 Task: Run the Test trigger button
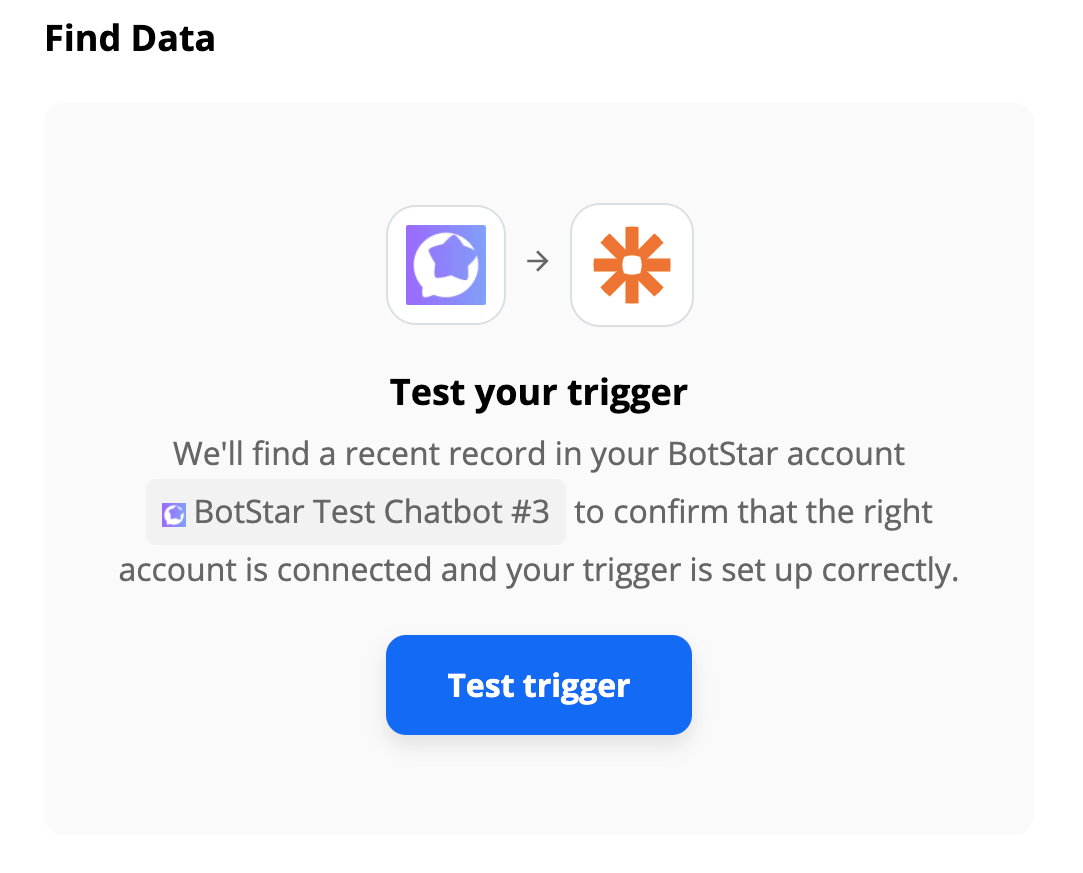point(539,684)
